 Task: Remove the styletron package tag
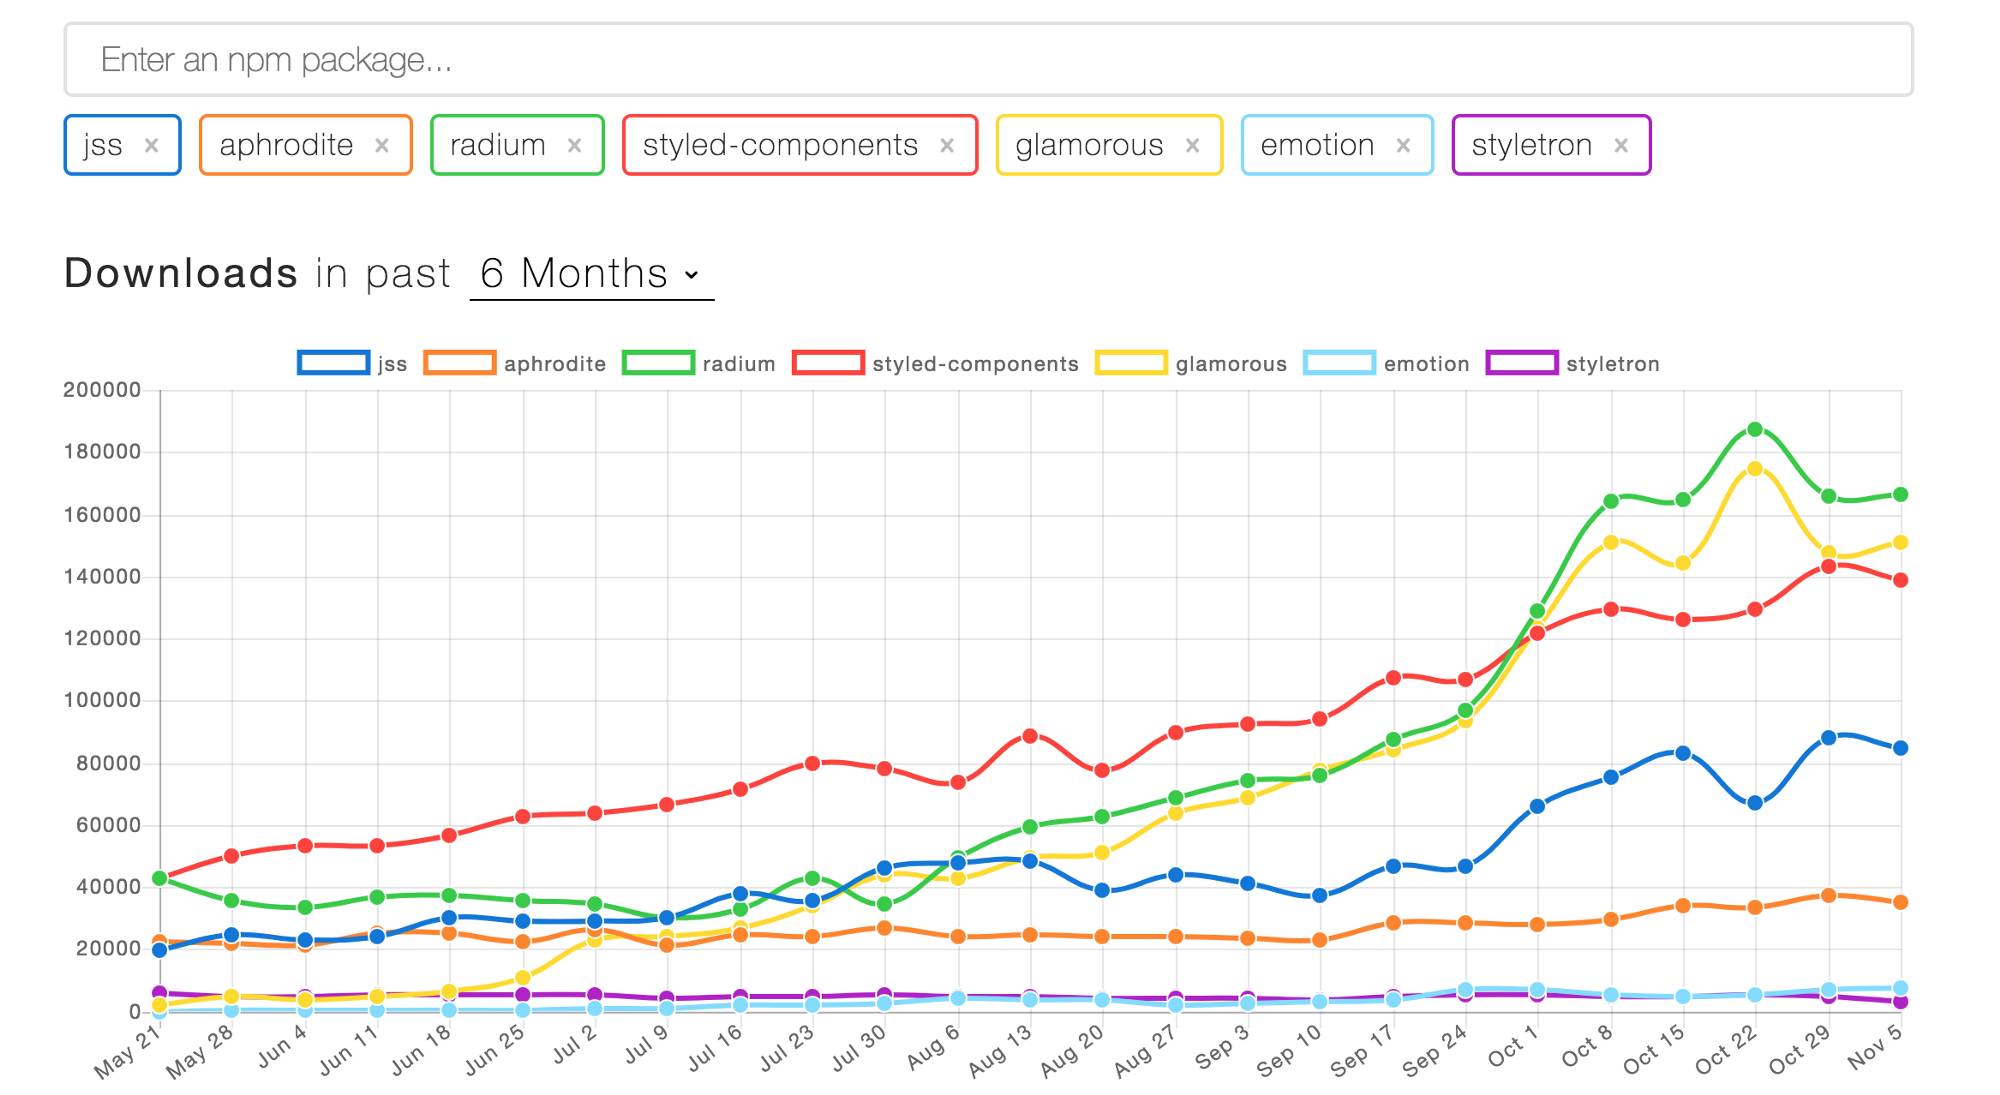tap(1620, 146)
